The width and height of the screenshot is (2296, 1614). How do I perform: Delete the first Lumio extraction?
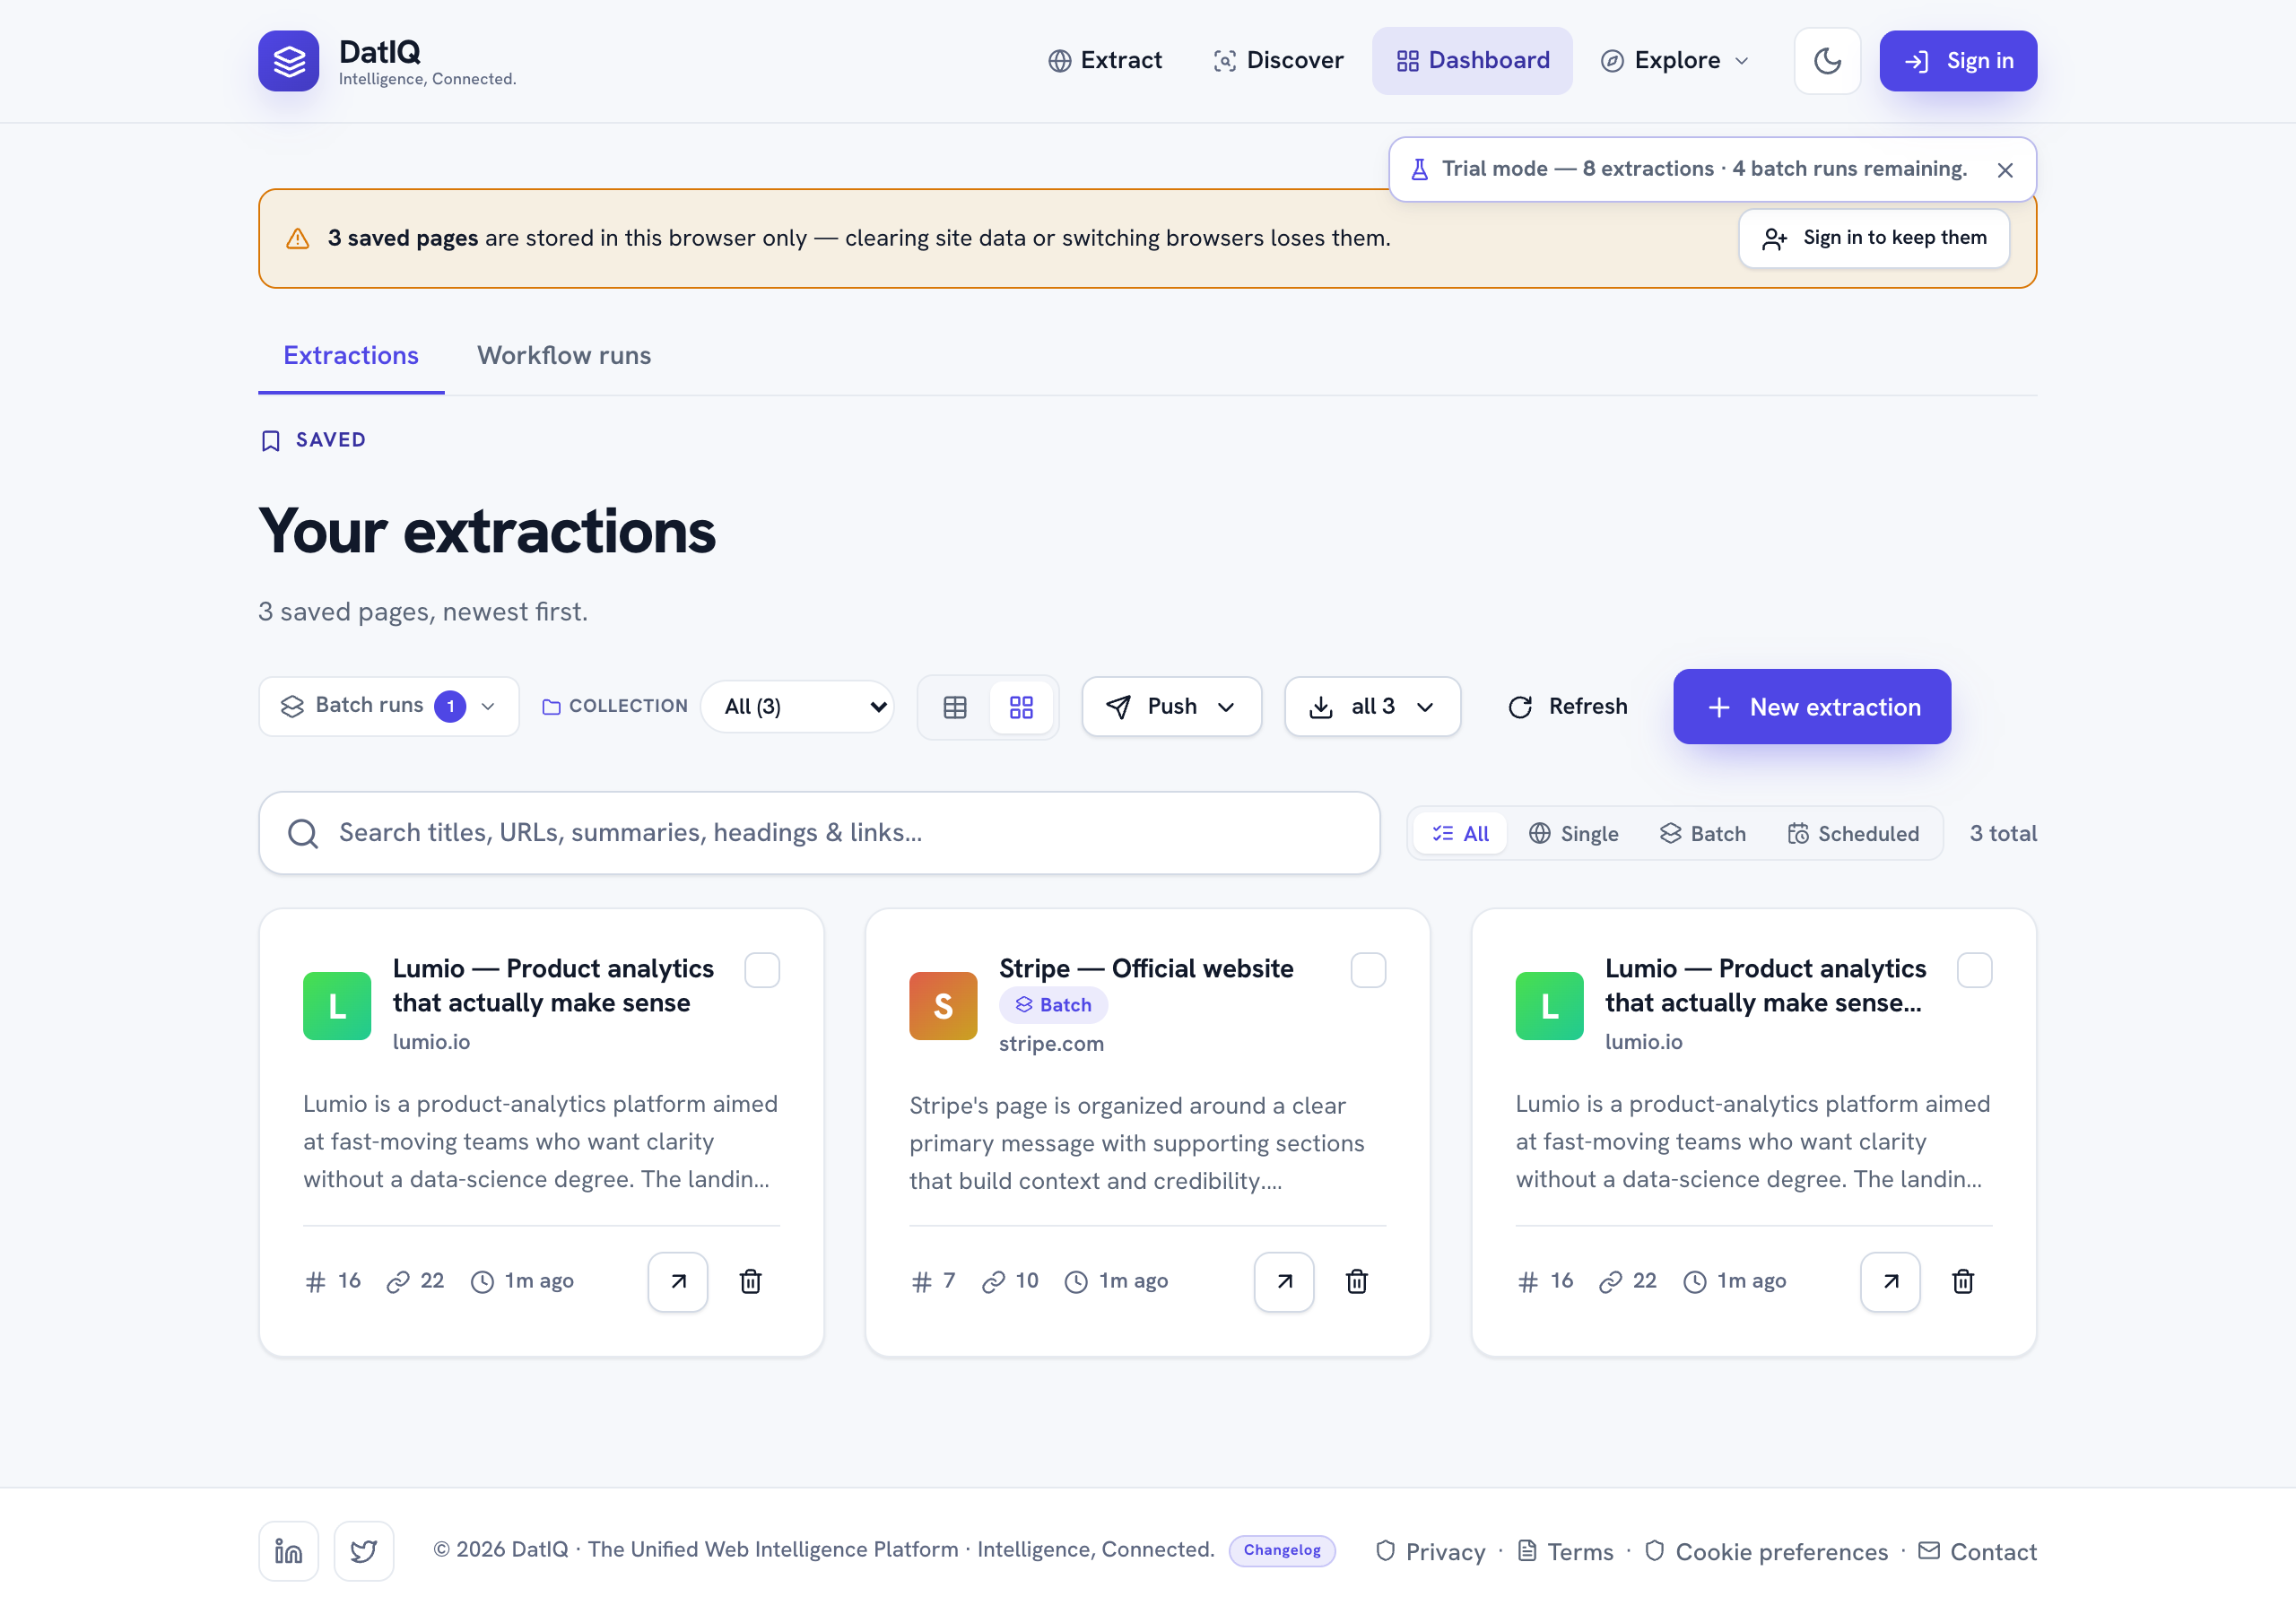pyautogui.click(x=751, y=1281)
